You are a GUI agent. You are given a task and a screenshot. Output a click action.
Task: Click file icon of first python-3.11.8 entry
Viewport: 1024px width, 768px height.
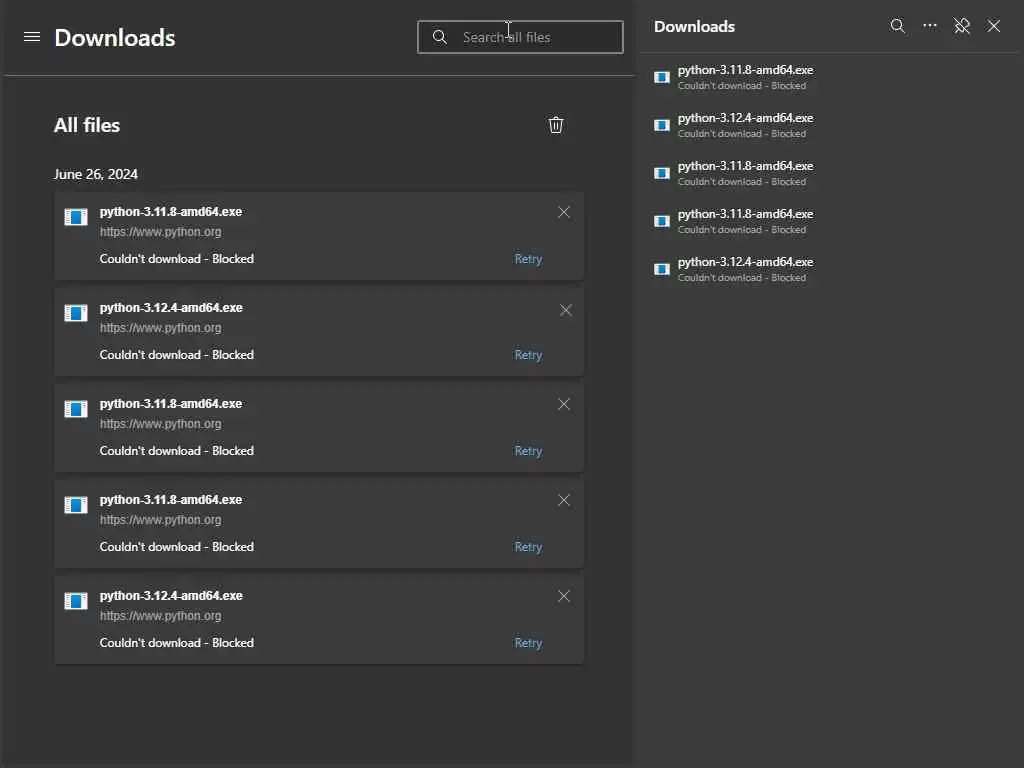pos(76,217)
